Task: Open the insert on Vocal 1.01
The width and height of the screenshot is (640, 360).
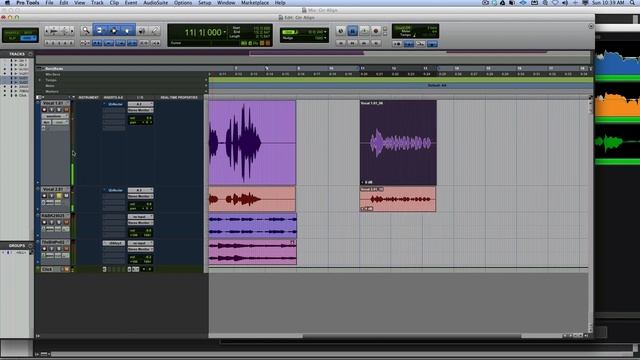Action: [114, 104]
